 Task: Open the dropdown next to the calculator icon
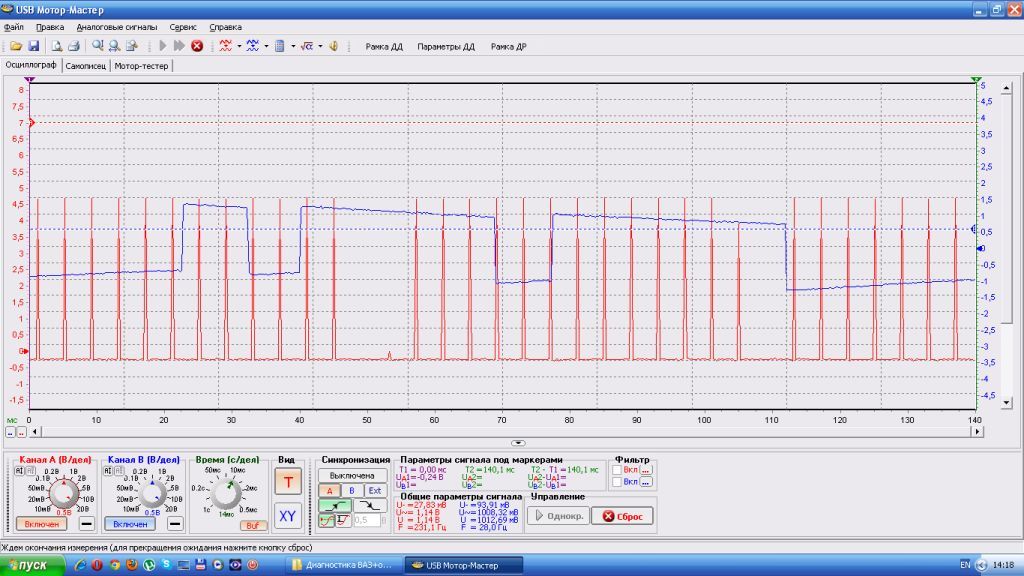293,46
